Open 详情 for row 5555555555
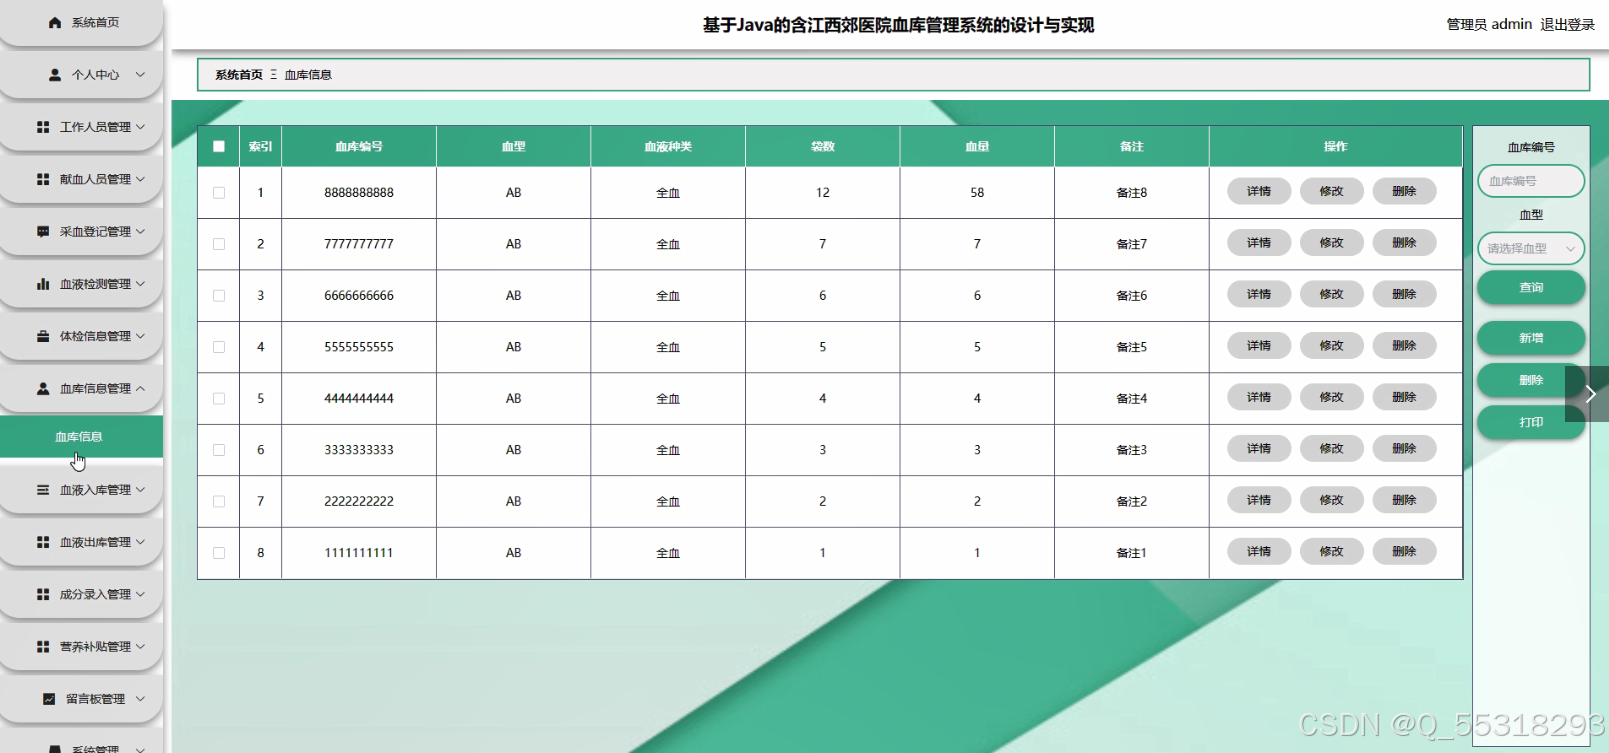 1259,346
